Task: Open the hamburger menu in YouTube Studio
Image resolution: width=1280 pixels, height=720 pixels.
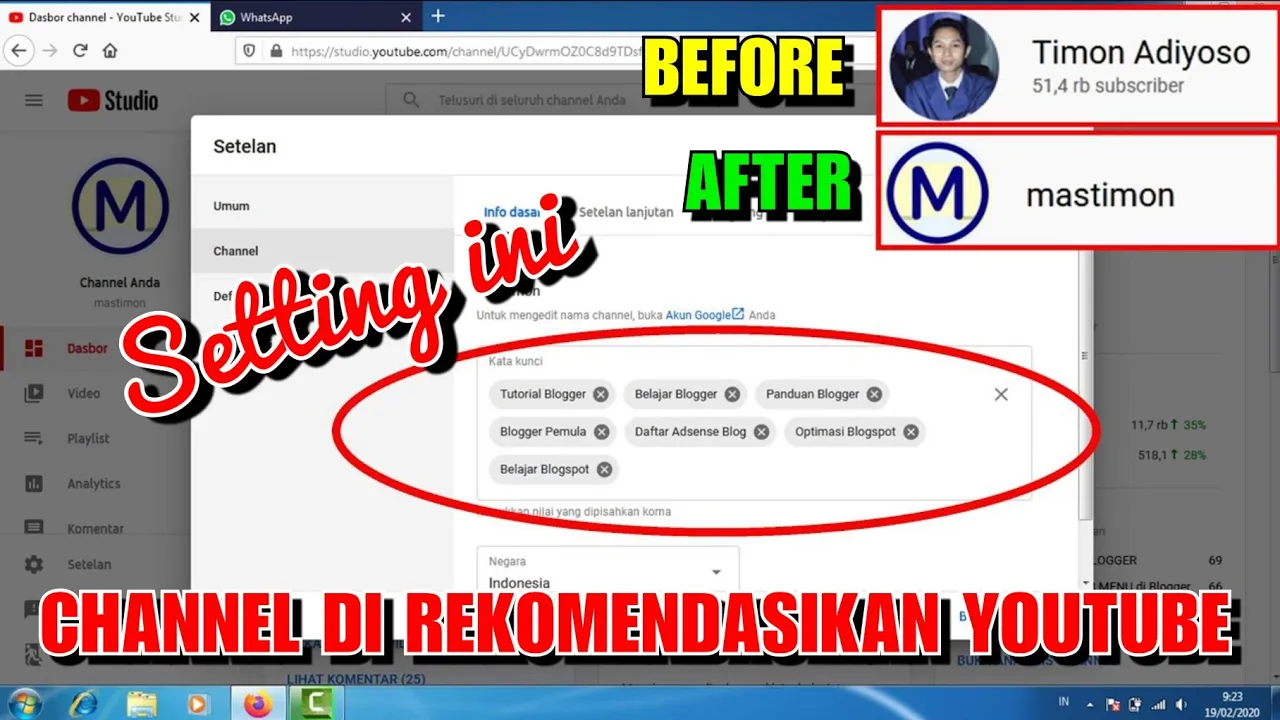Action: (34, 100)
